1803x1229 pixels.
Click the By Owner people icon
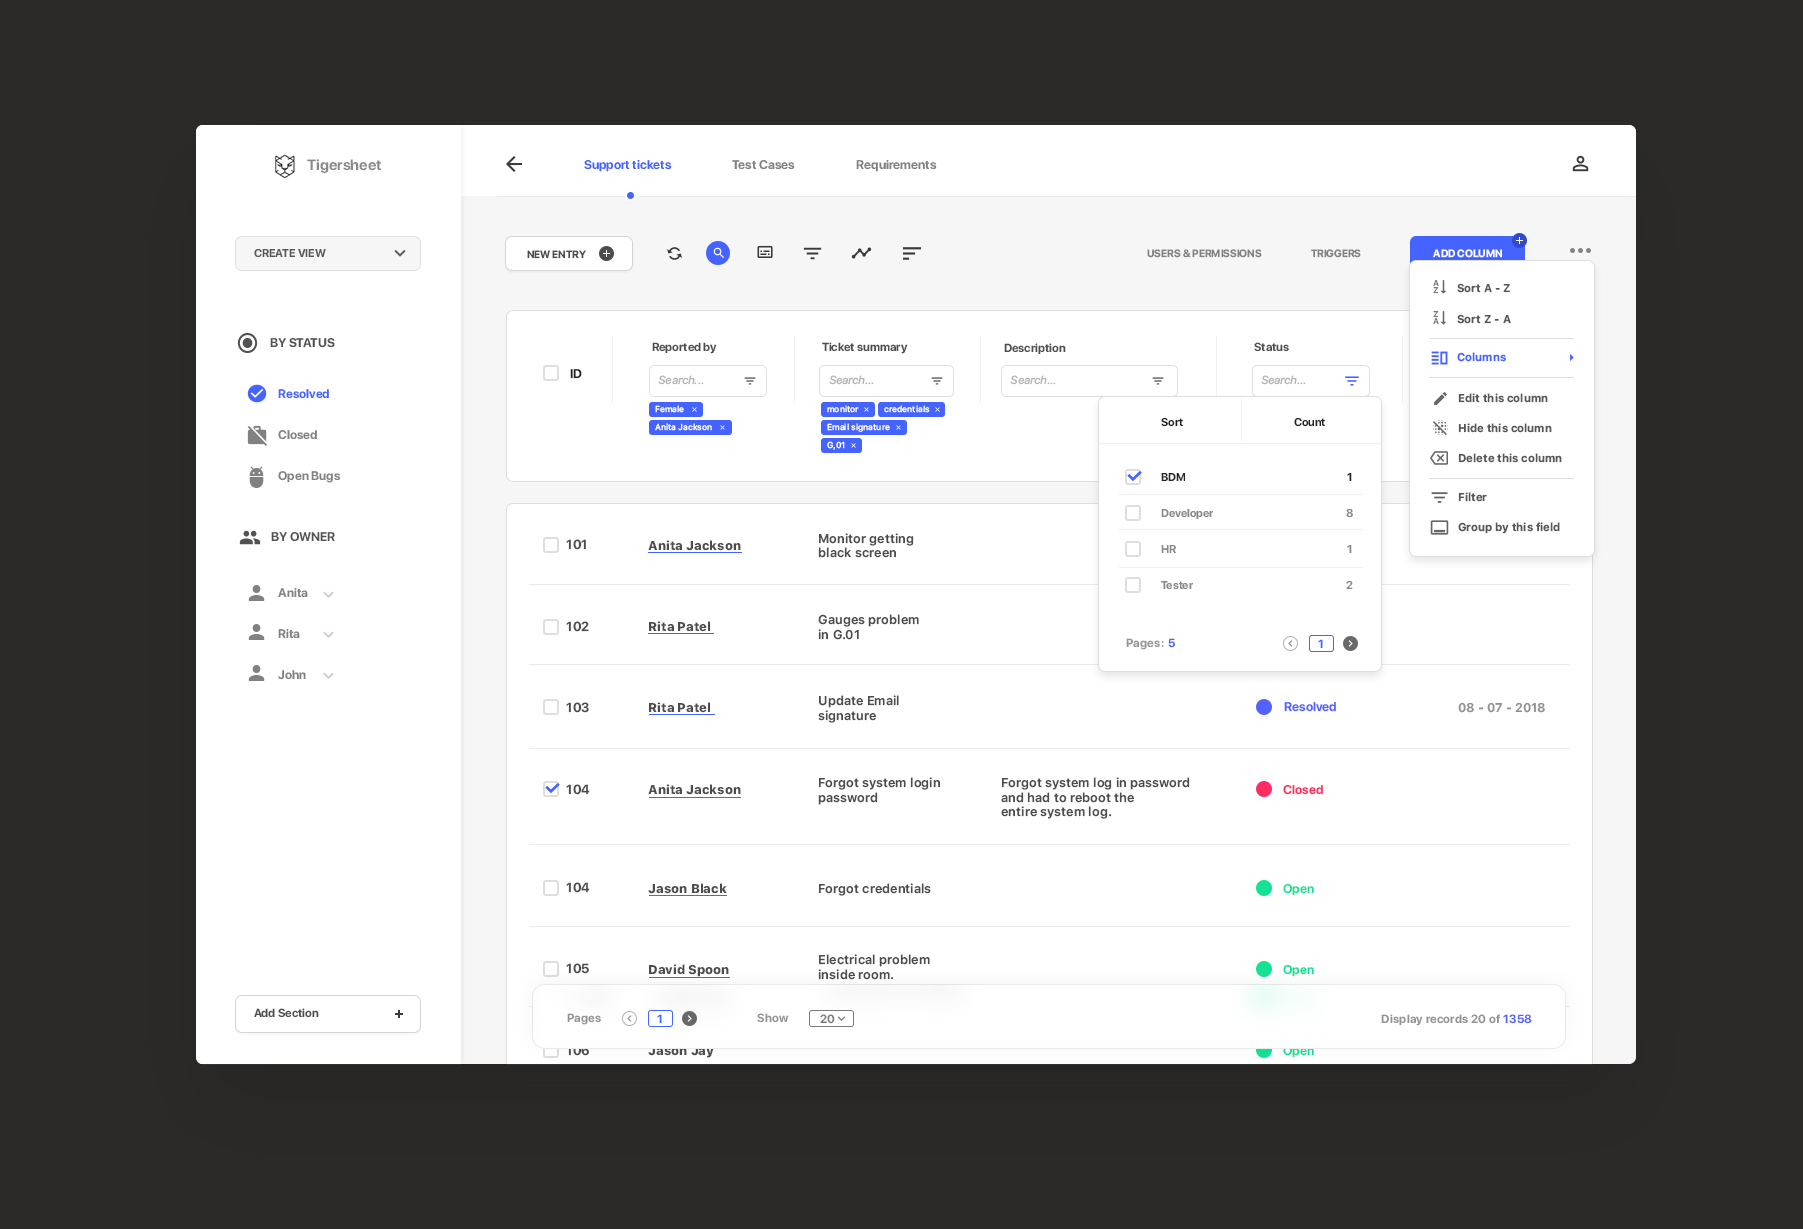click(x=250, y=537)
